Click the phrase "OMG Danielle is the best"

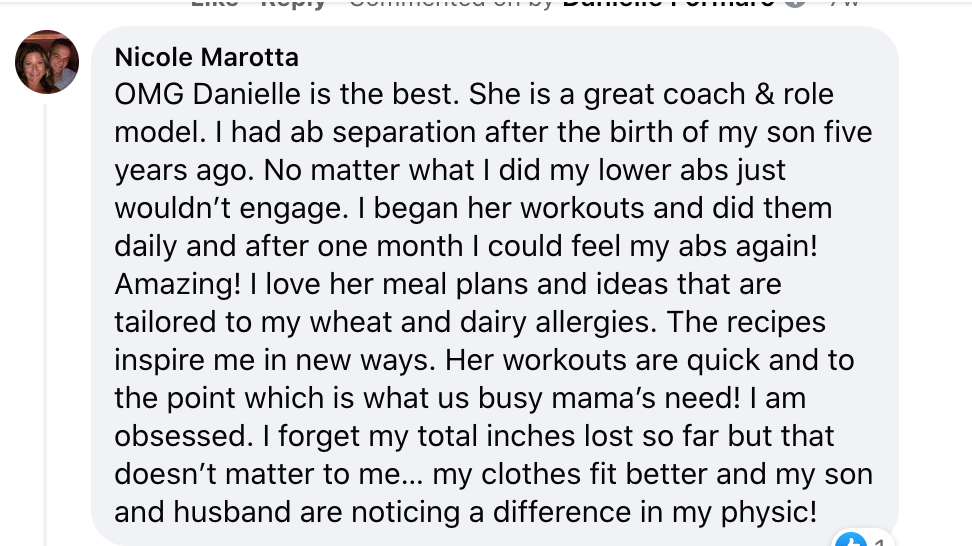286,94
